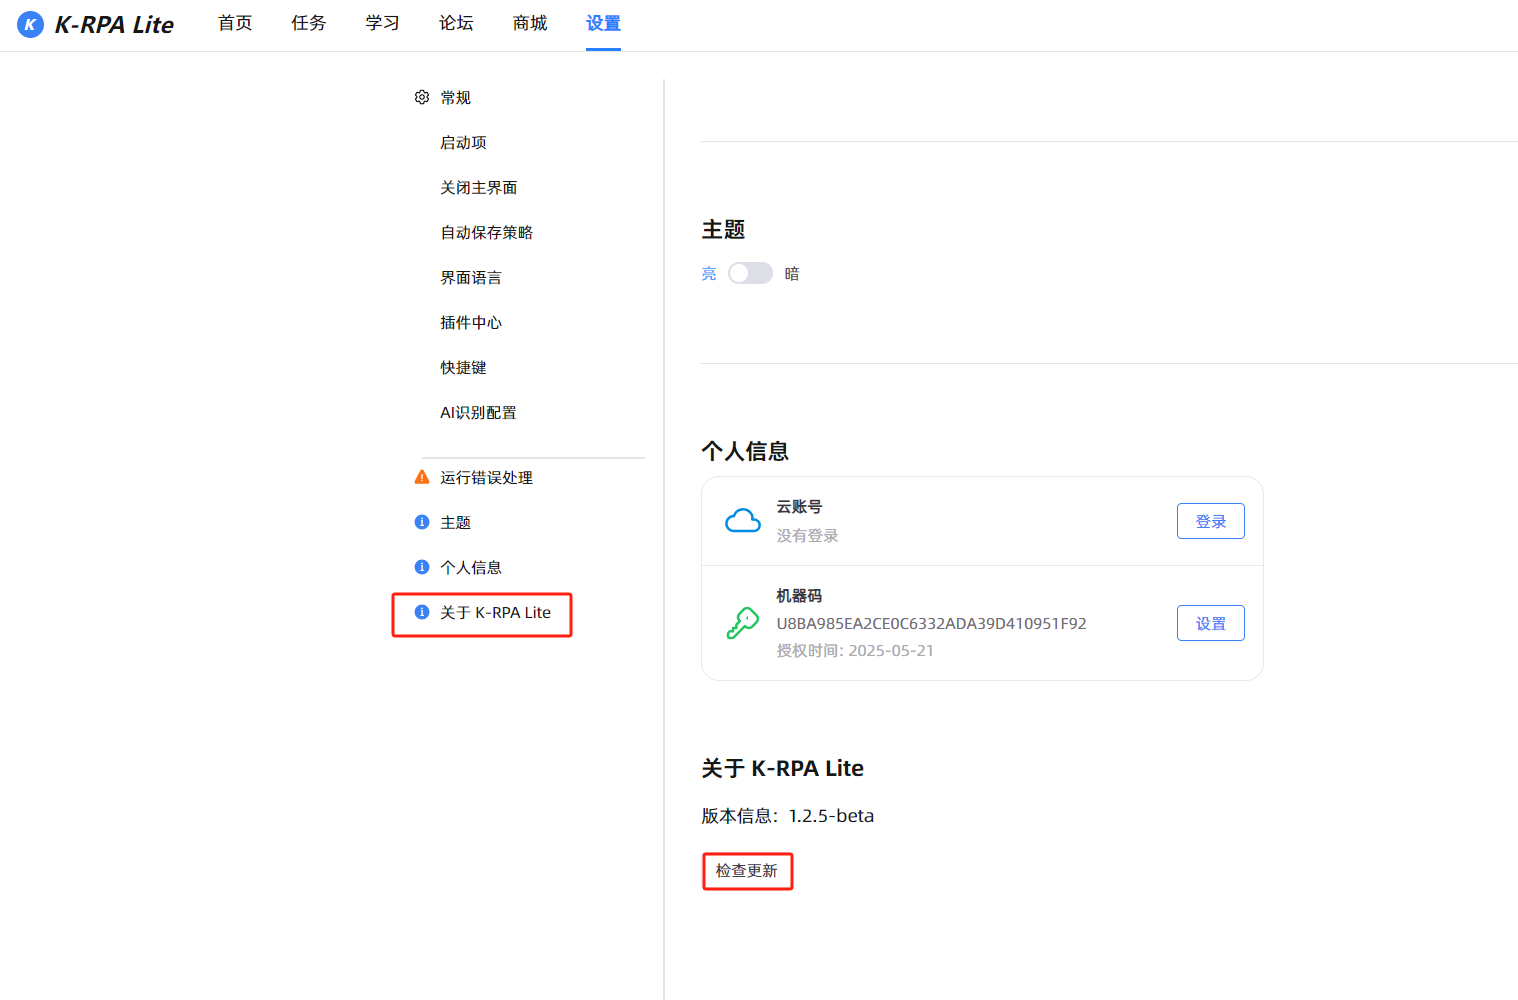This screenshot has width=1518, height=1000.
Task: Click the 没有登录 status text
Action: pos(807,535)
